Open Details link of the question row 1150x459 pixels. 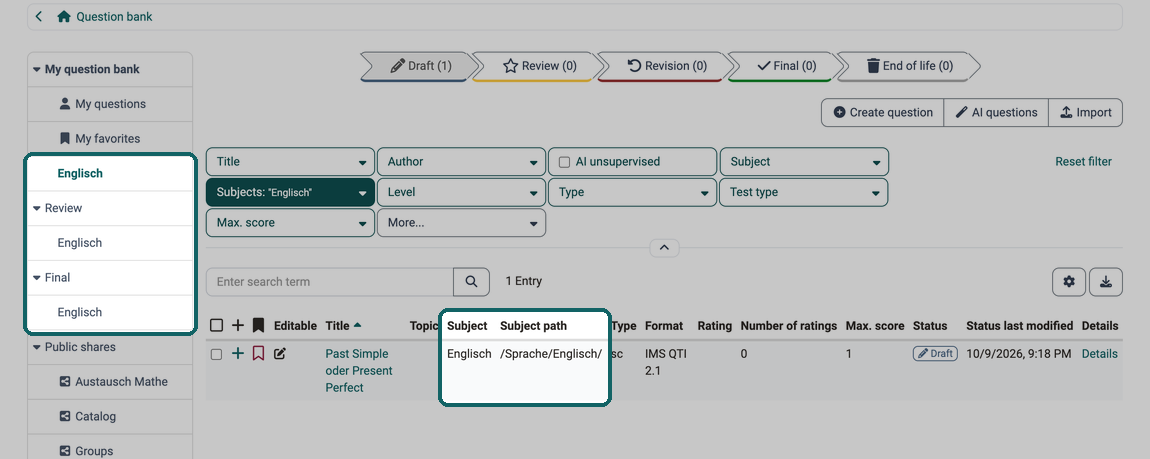tap(1099, 354)
